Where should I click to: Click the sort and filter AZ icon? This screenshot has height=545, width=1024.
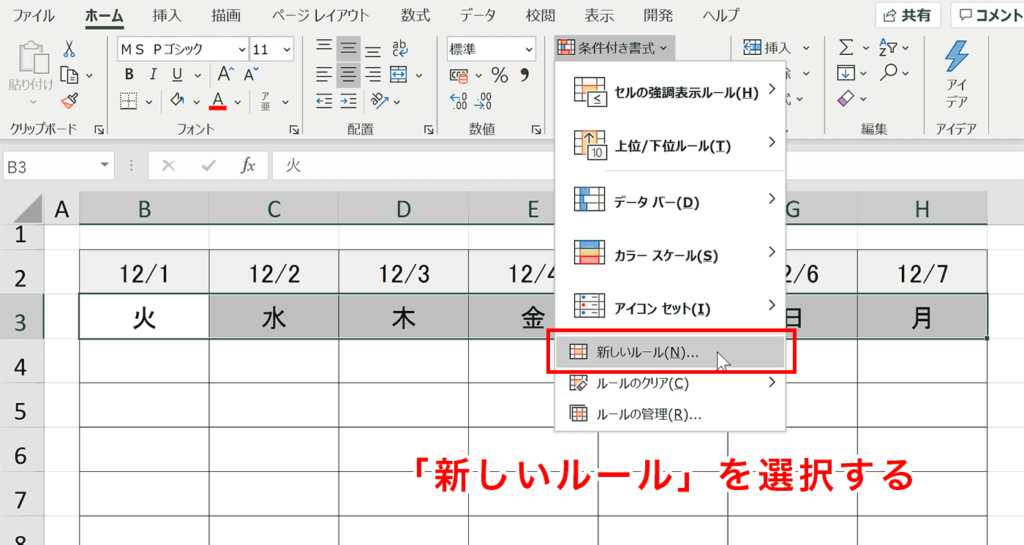(888, 48)
